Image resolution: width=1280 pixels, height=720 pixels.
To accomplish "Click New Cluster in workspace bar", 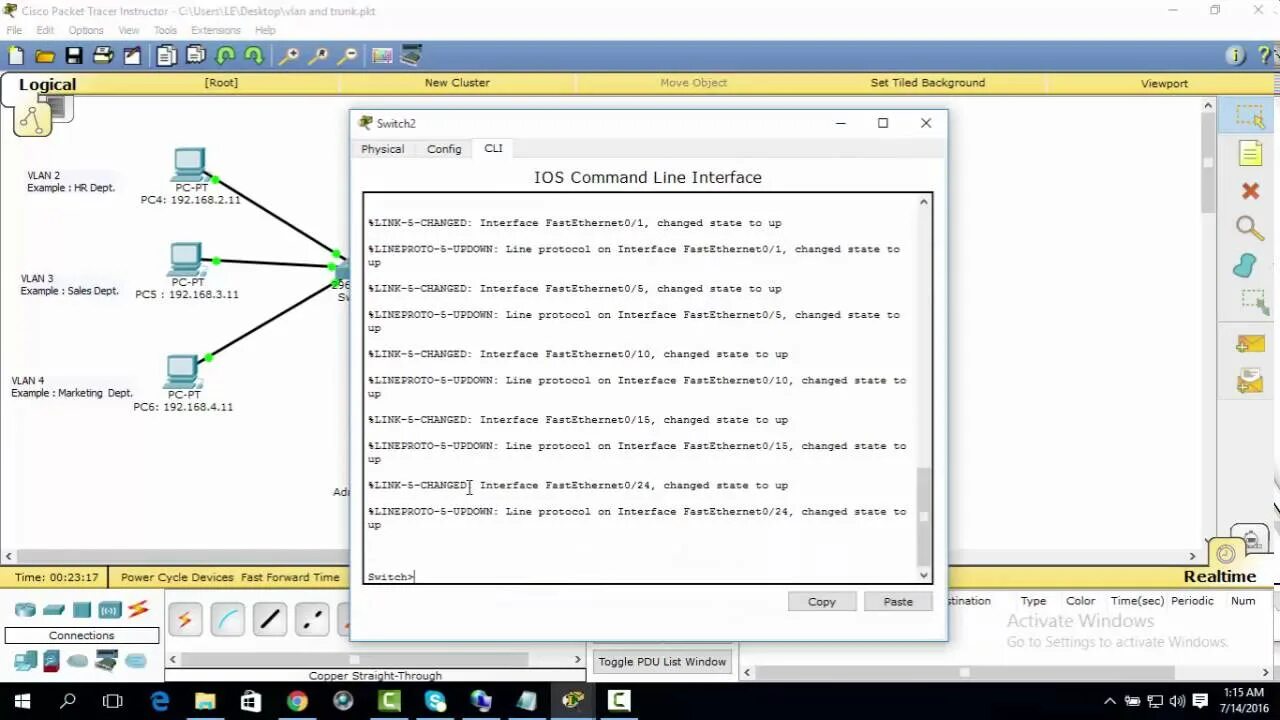I will coord(457,83).
